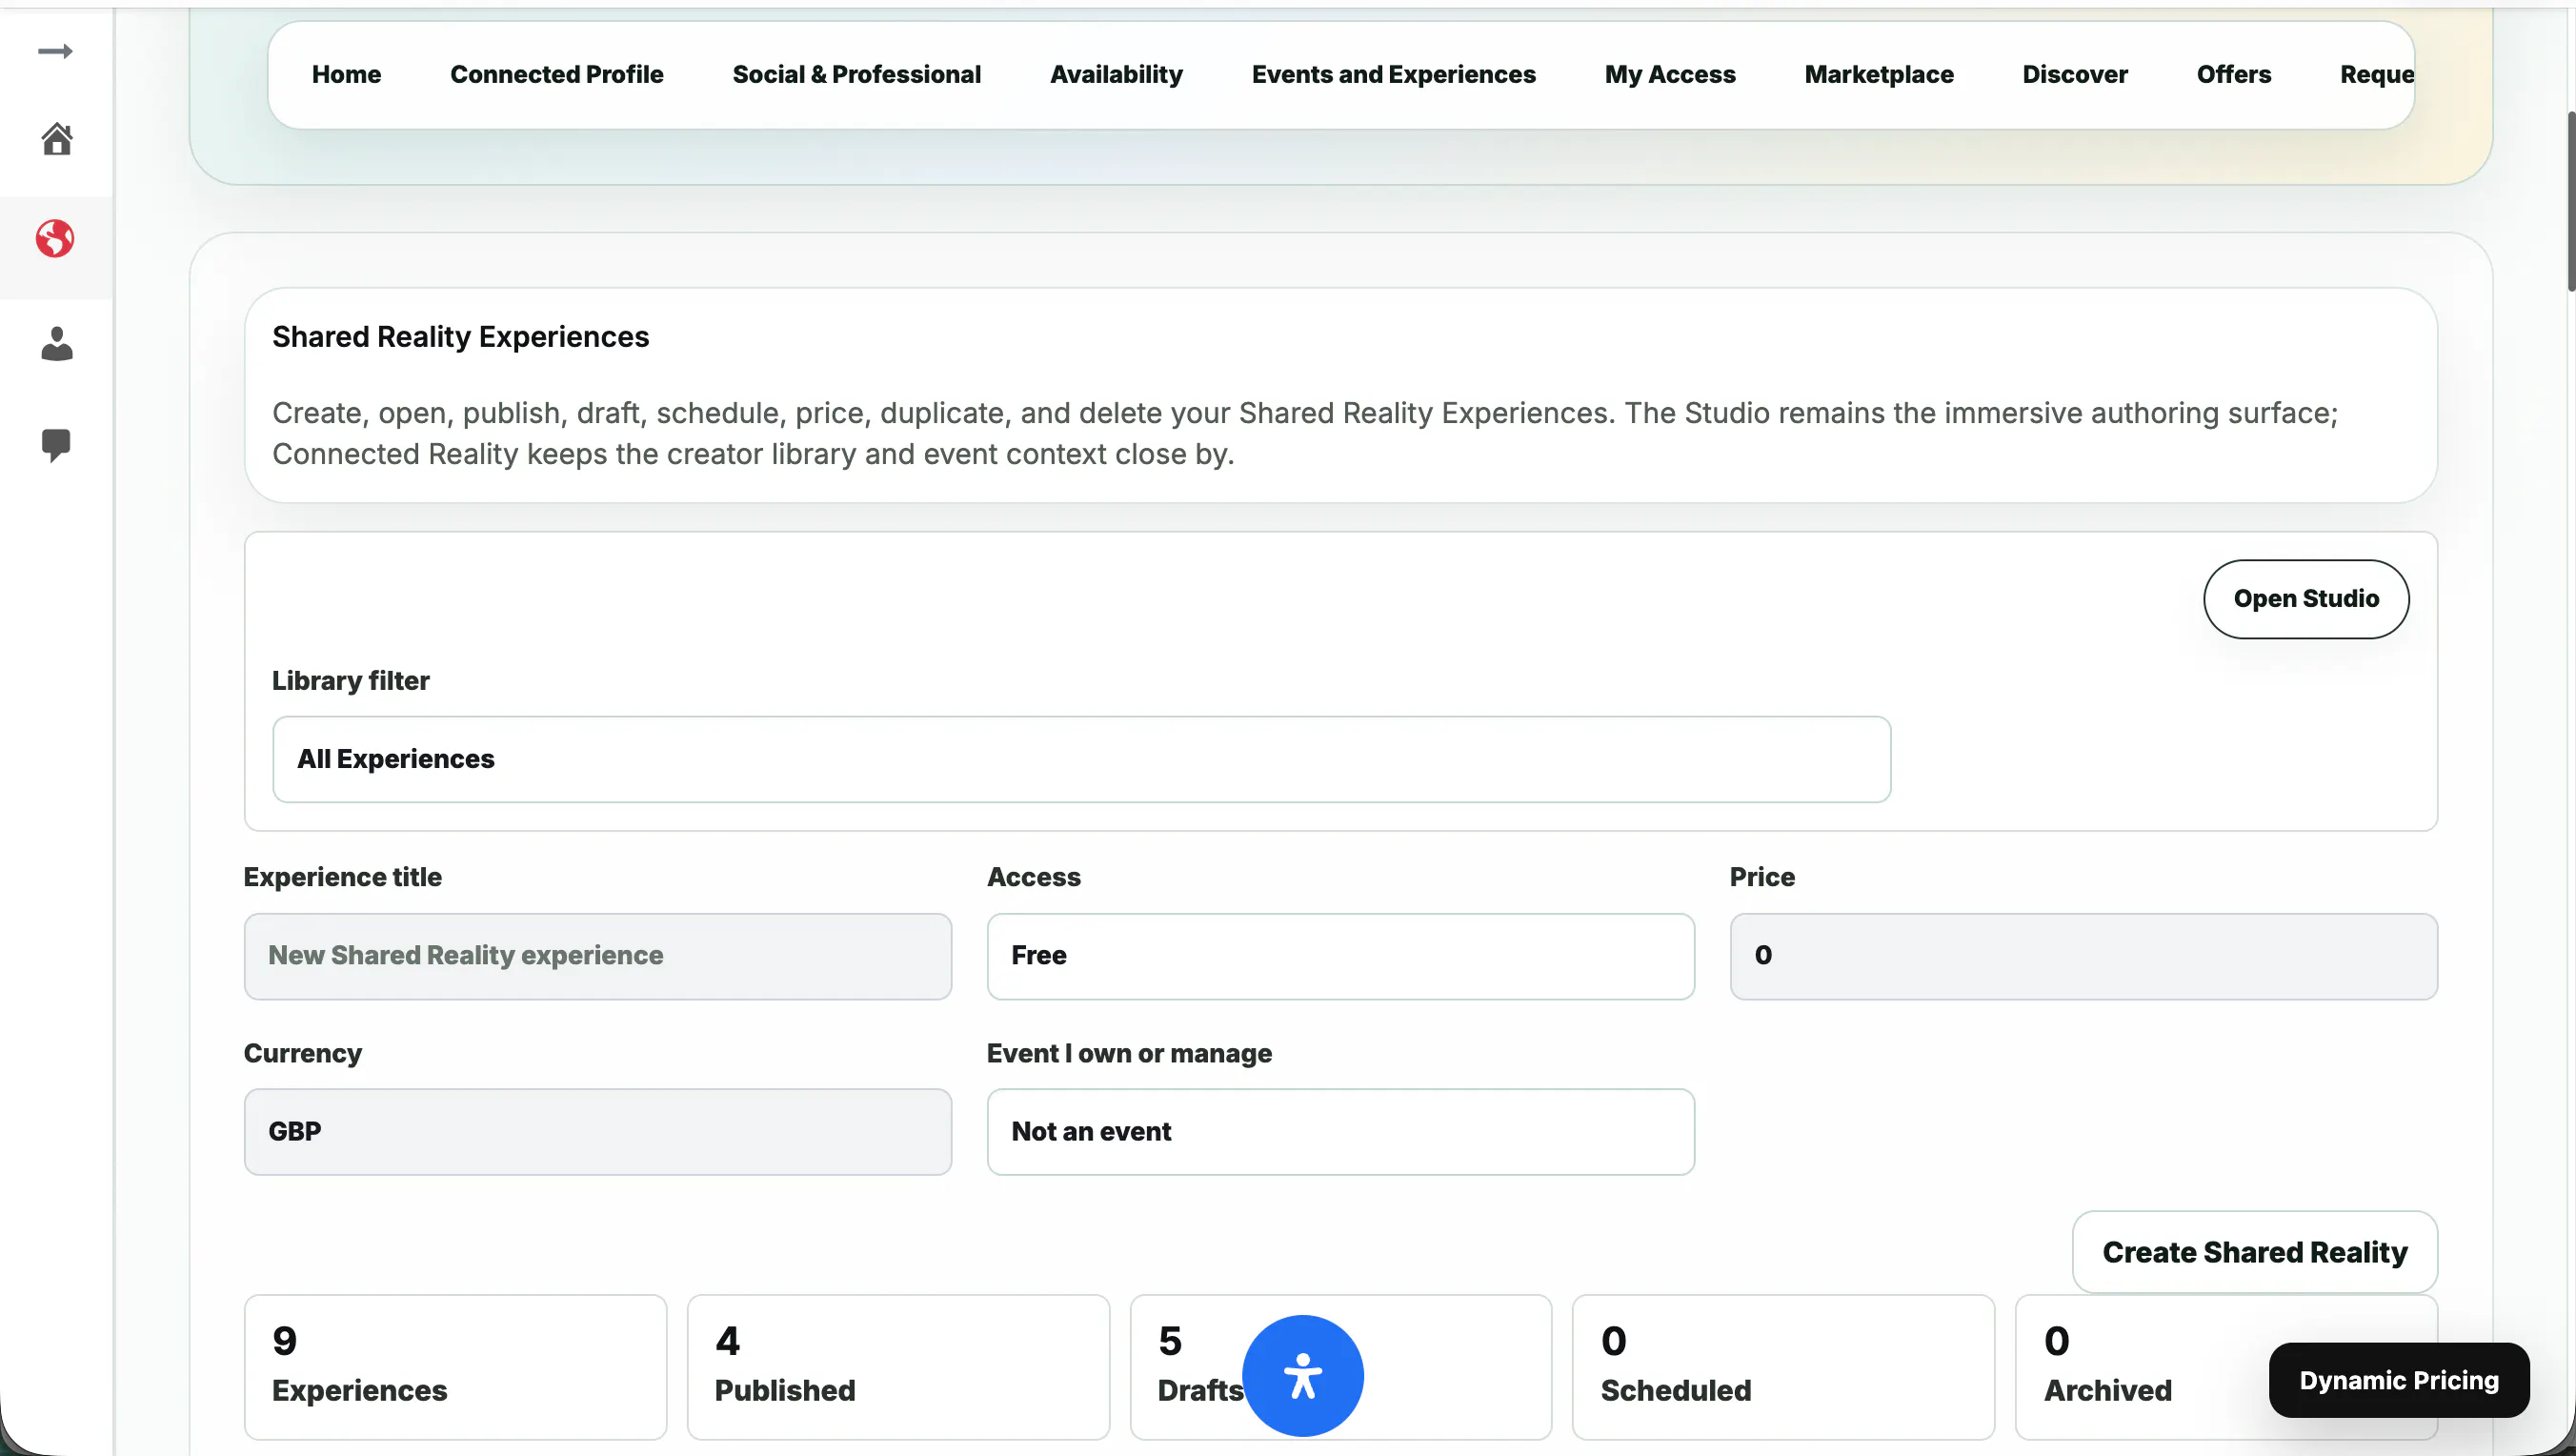
Task: Click the Currency field showing GBP
Action: (597, 1132)
